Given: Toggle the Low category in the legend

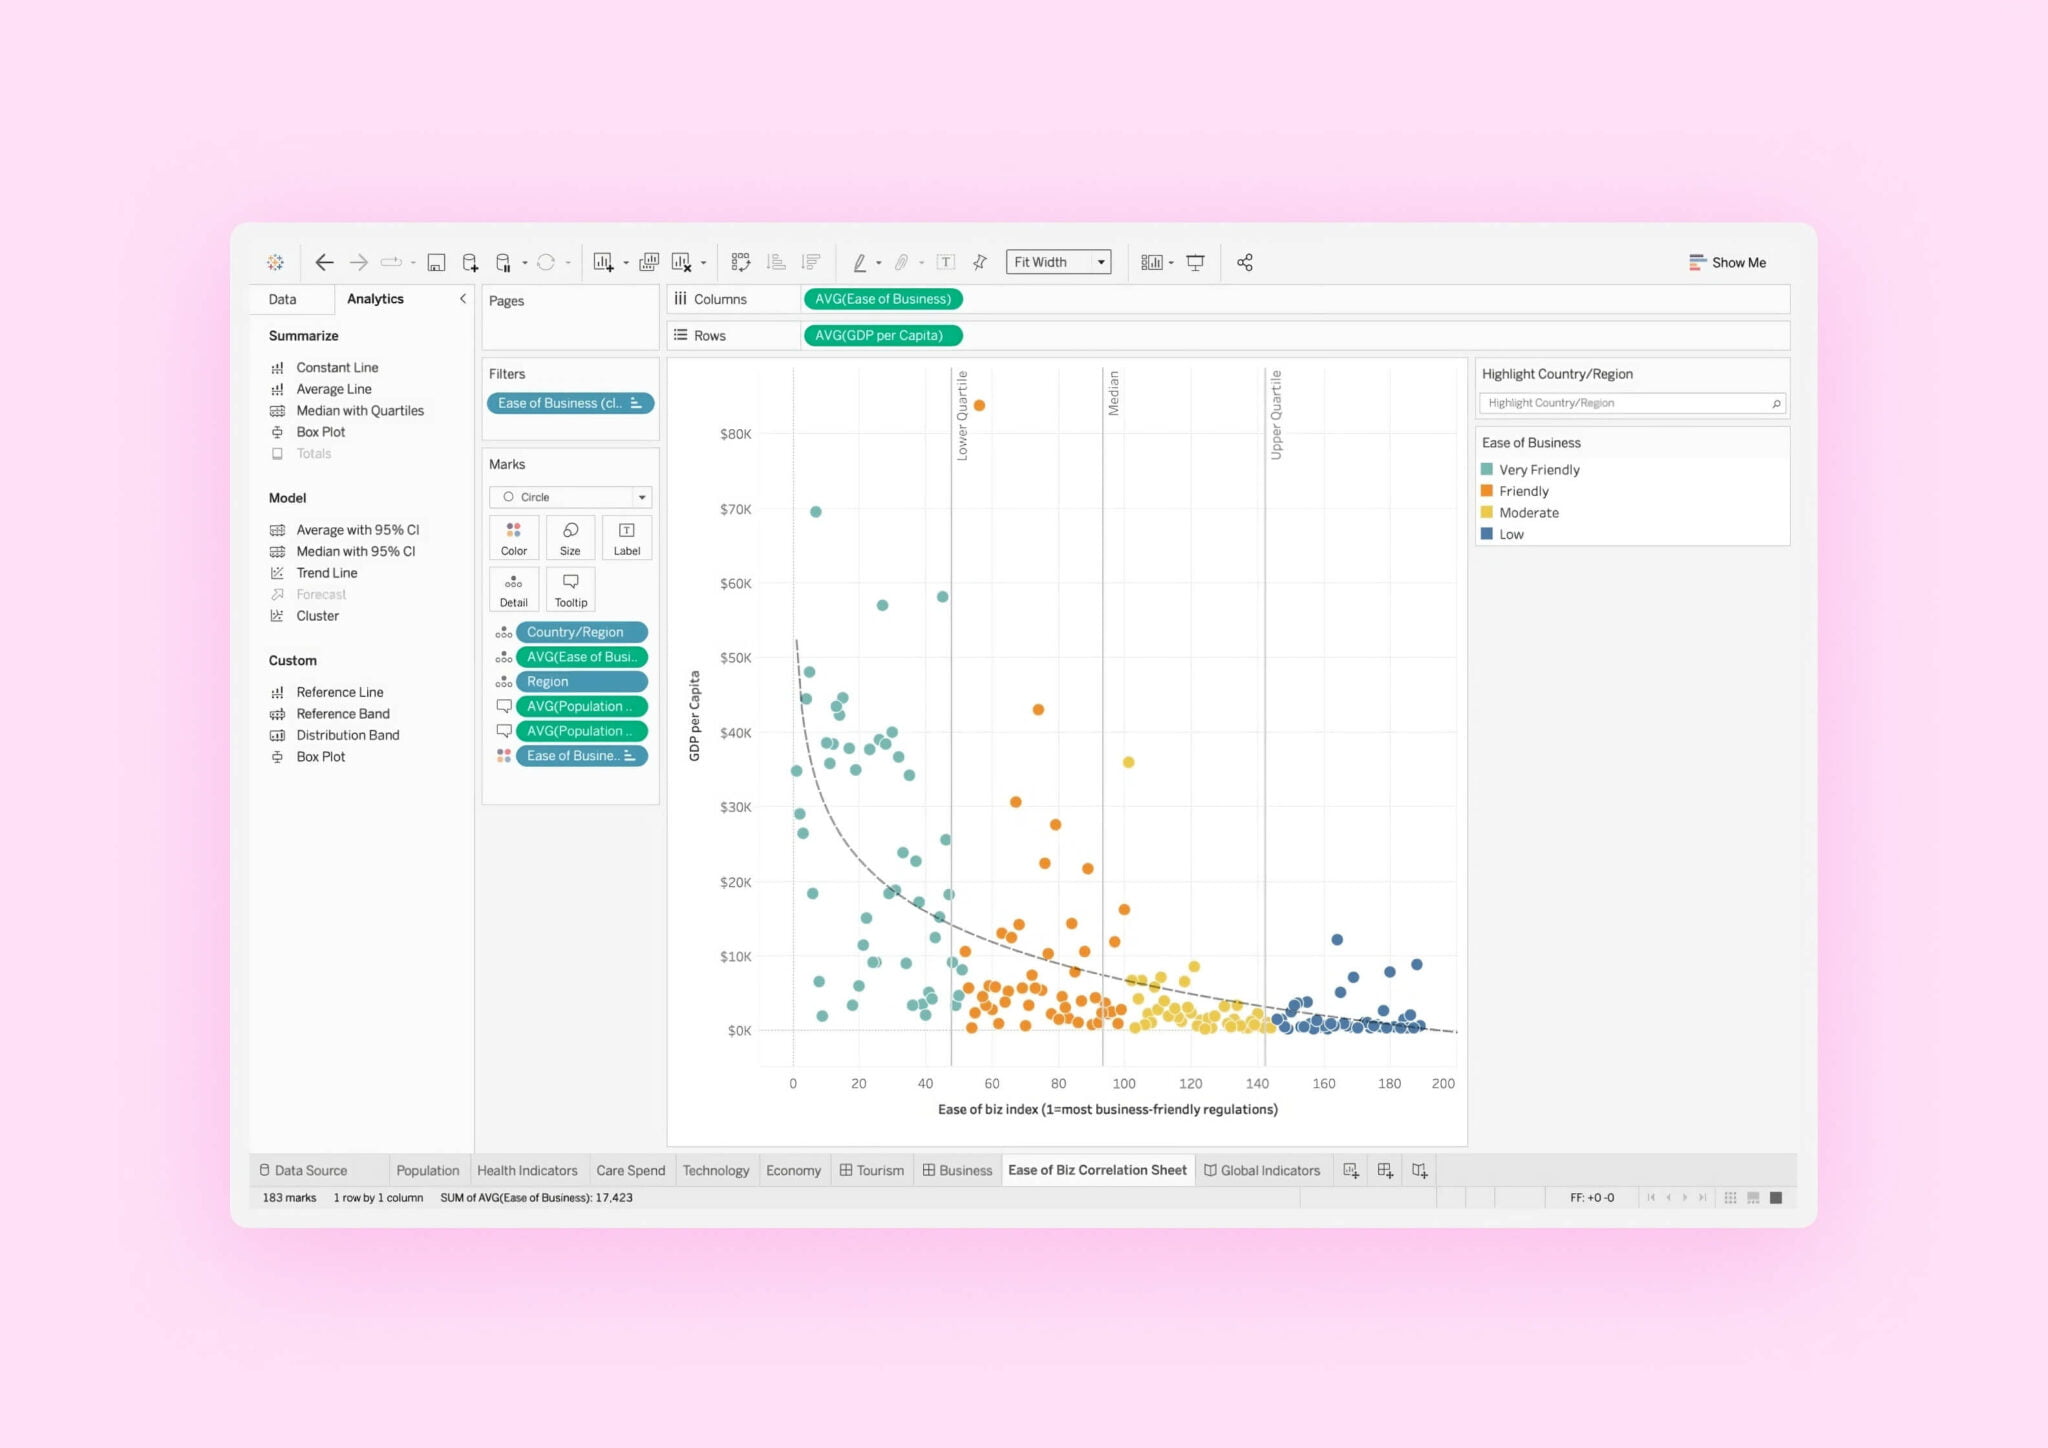Looking at the screenshot, I should (1510, 533).
